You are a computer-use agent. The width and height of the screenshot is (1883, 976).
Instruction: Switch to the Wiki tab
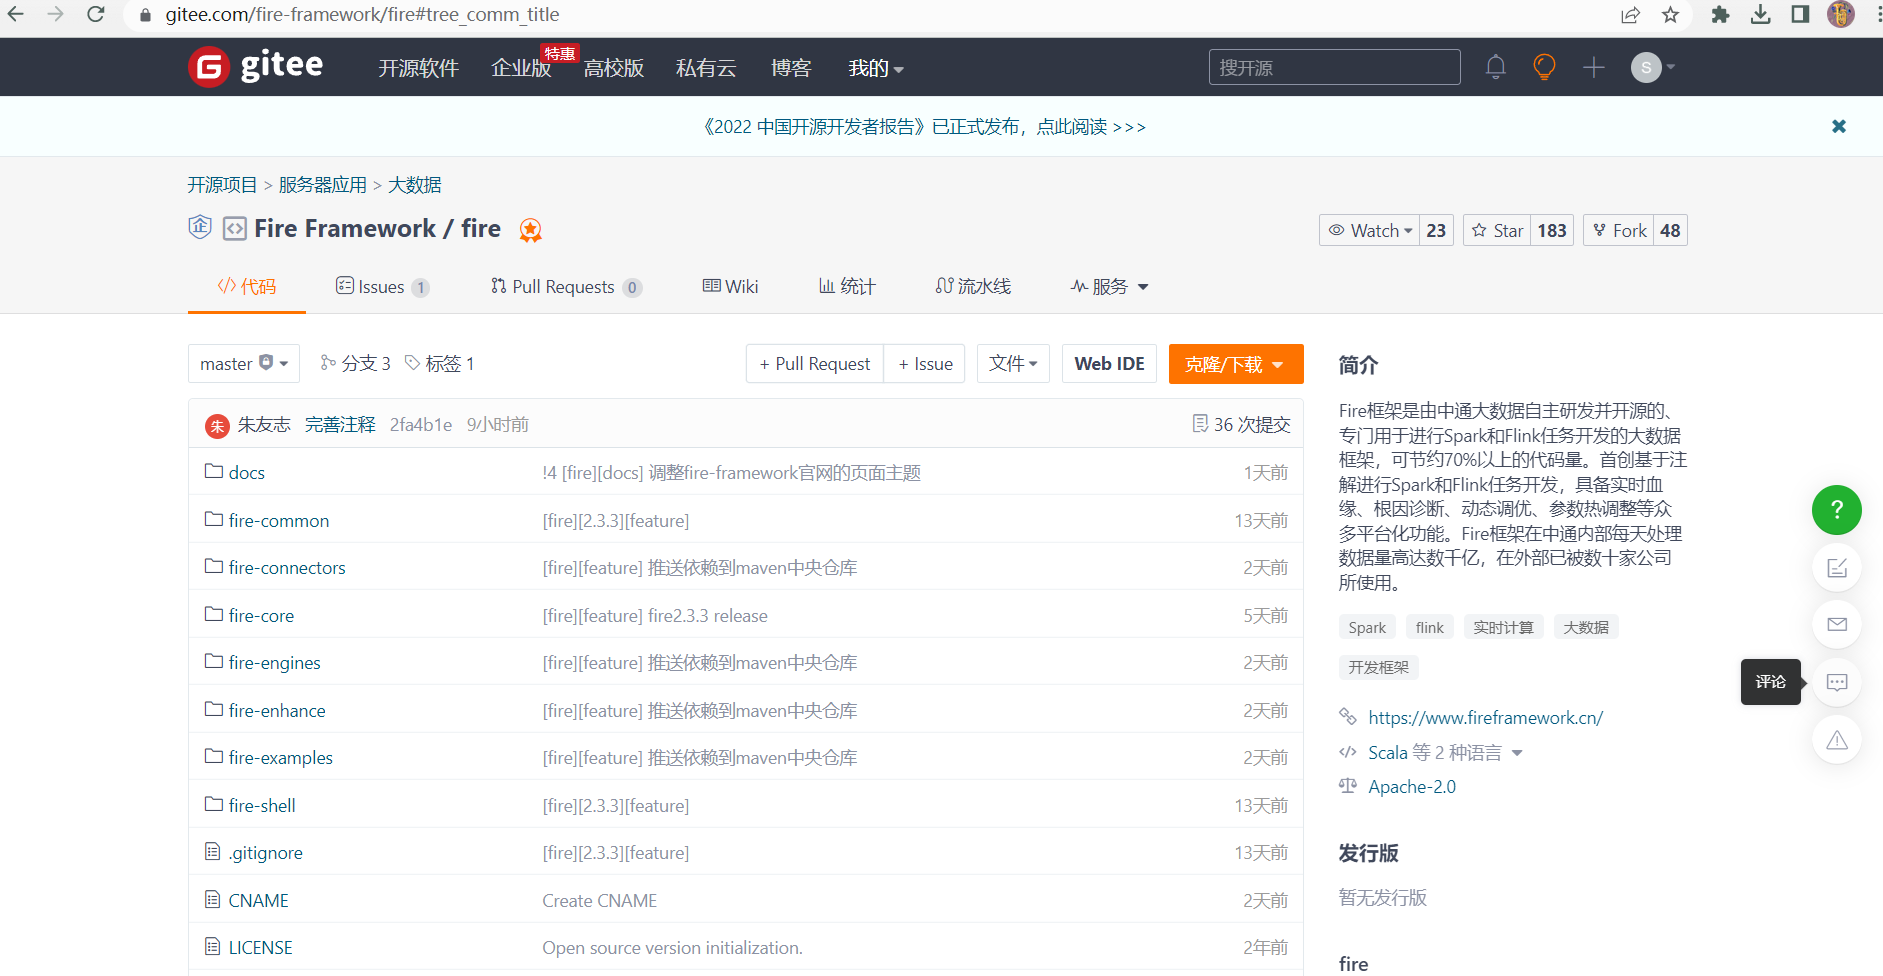730,286
